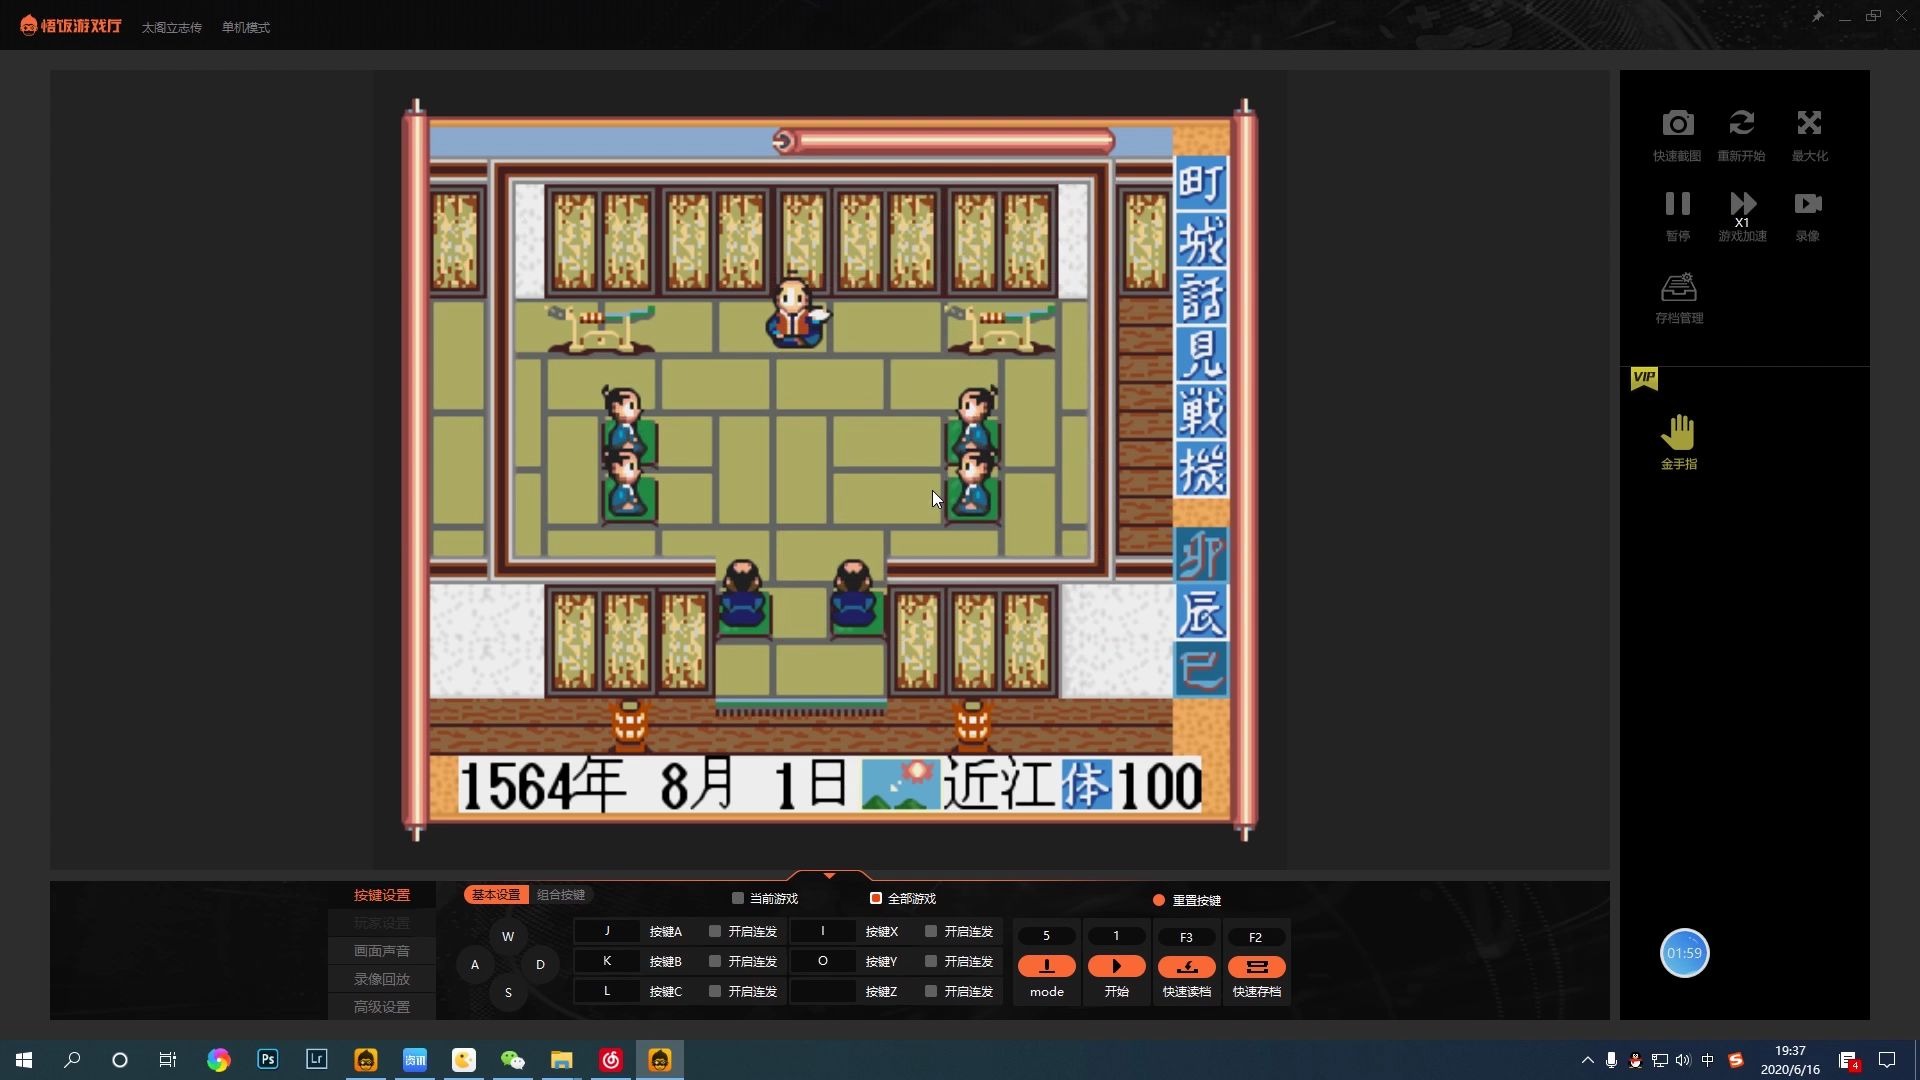Click 重置按键 to reset key bindings

click(1187, 901)
